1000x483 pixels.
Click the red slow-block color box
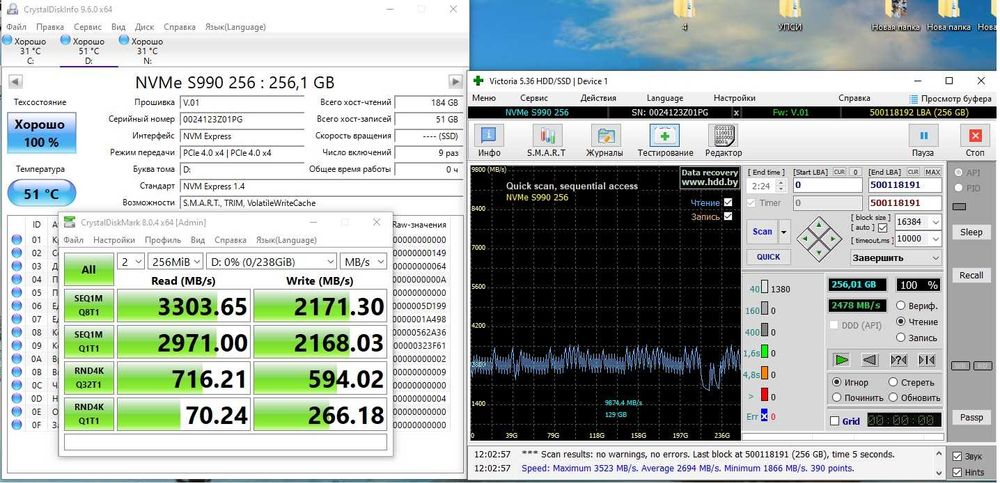(765, 396)
